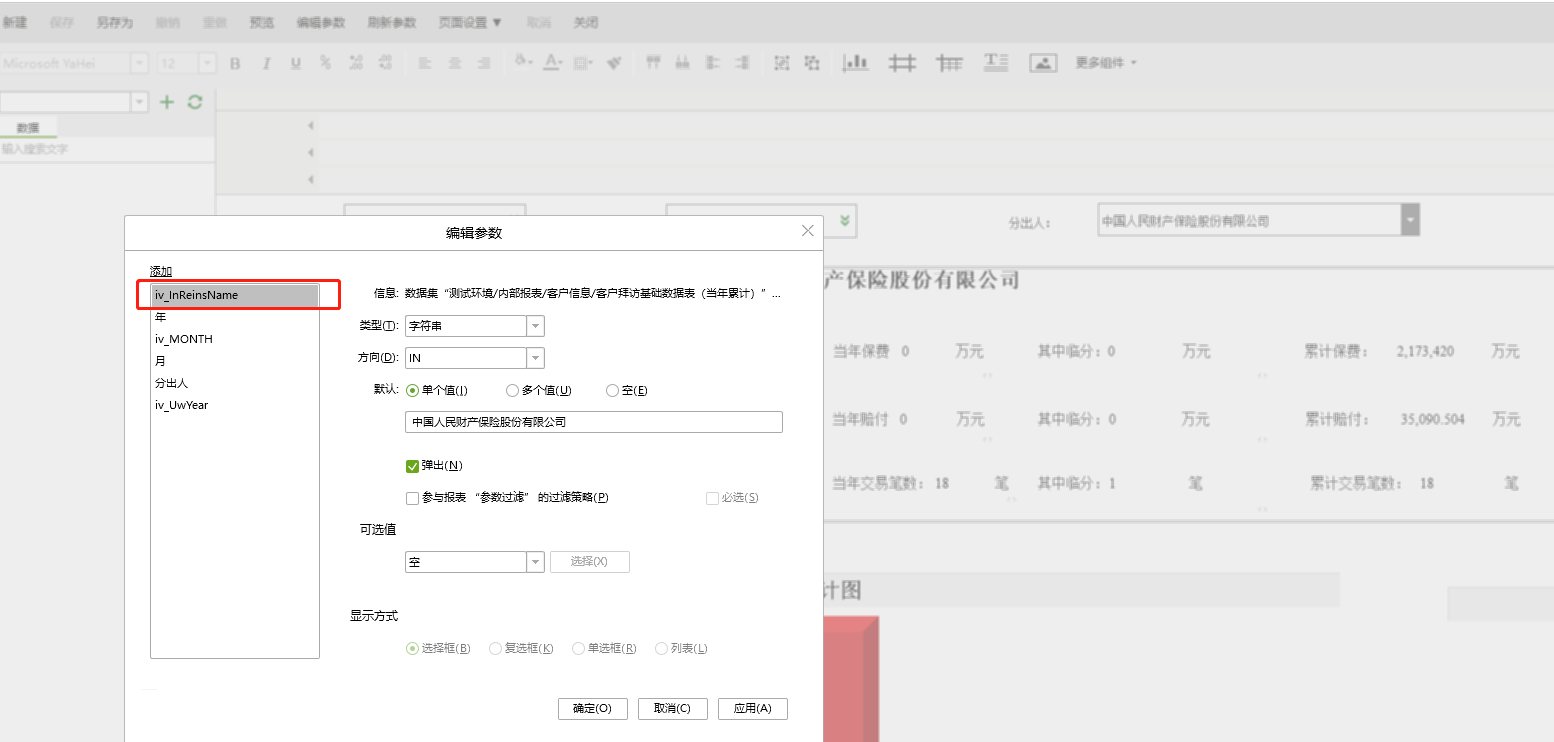The image size is (1554, 742).
Task: Close the 编辑参数 dialog
Action: (808, 231)
